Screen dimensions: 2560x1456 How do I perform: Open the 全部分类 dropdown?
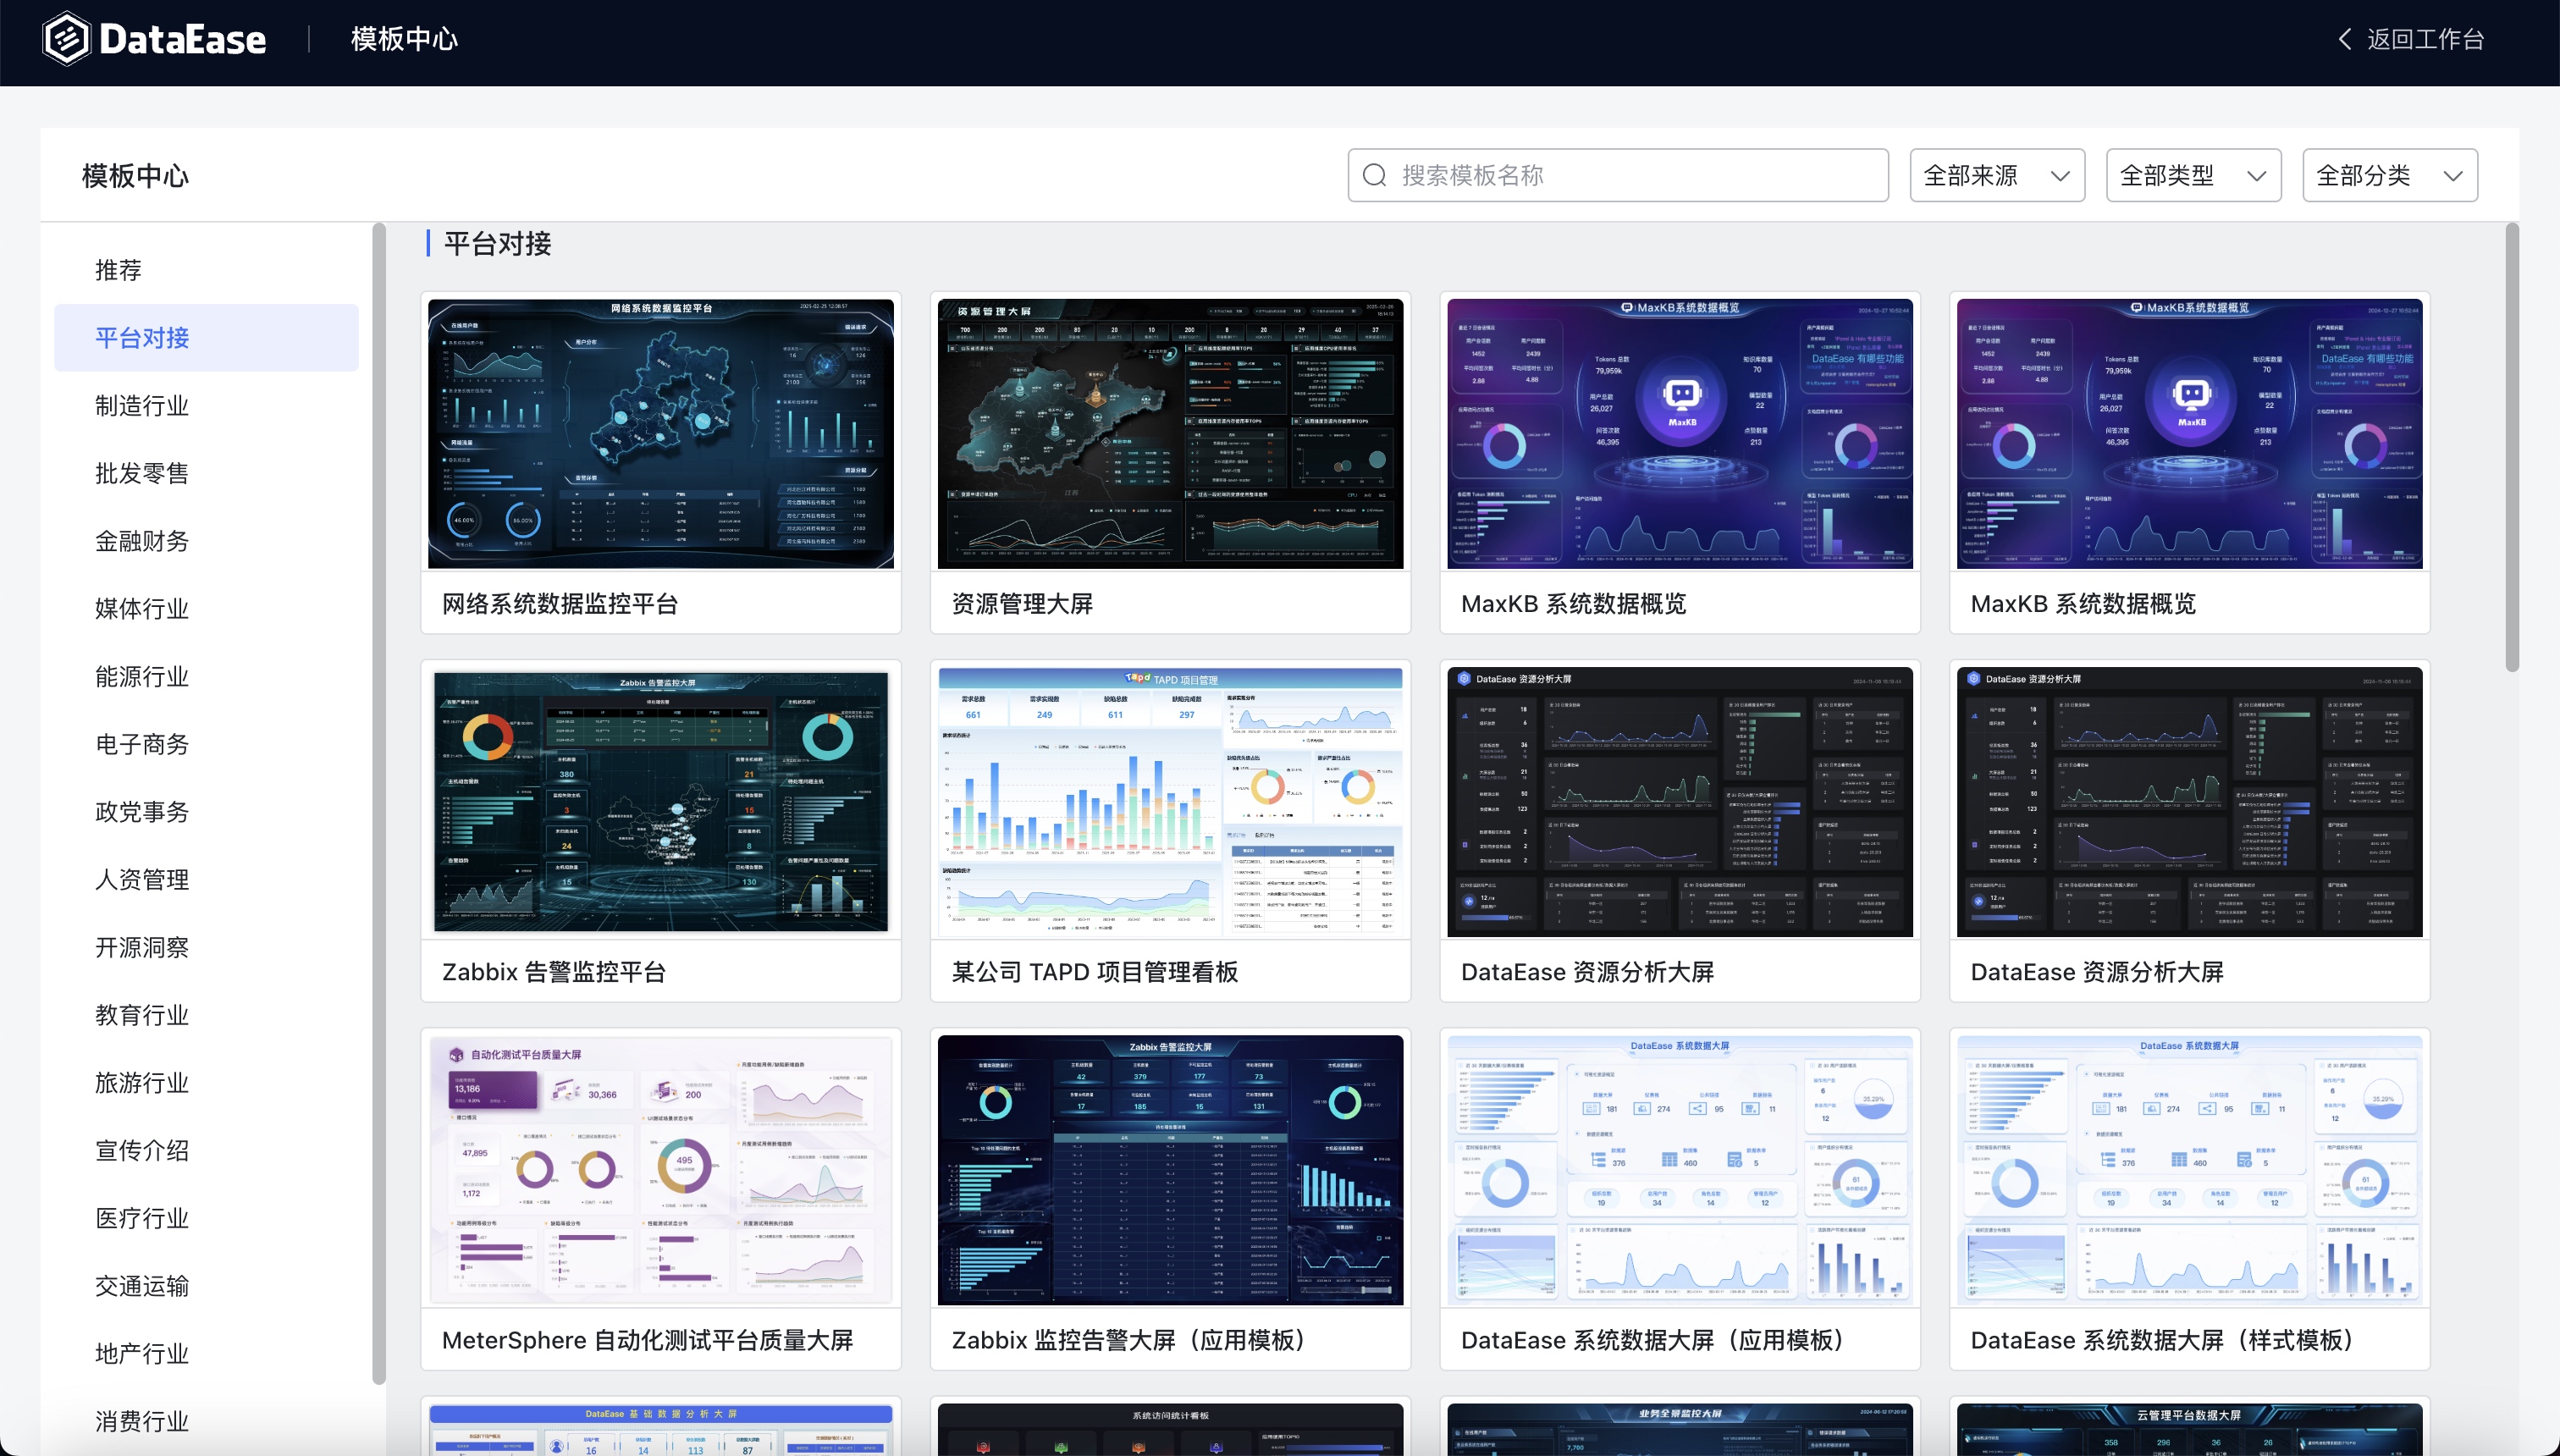pos(2389,175)
